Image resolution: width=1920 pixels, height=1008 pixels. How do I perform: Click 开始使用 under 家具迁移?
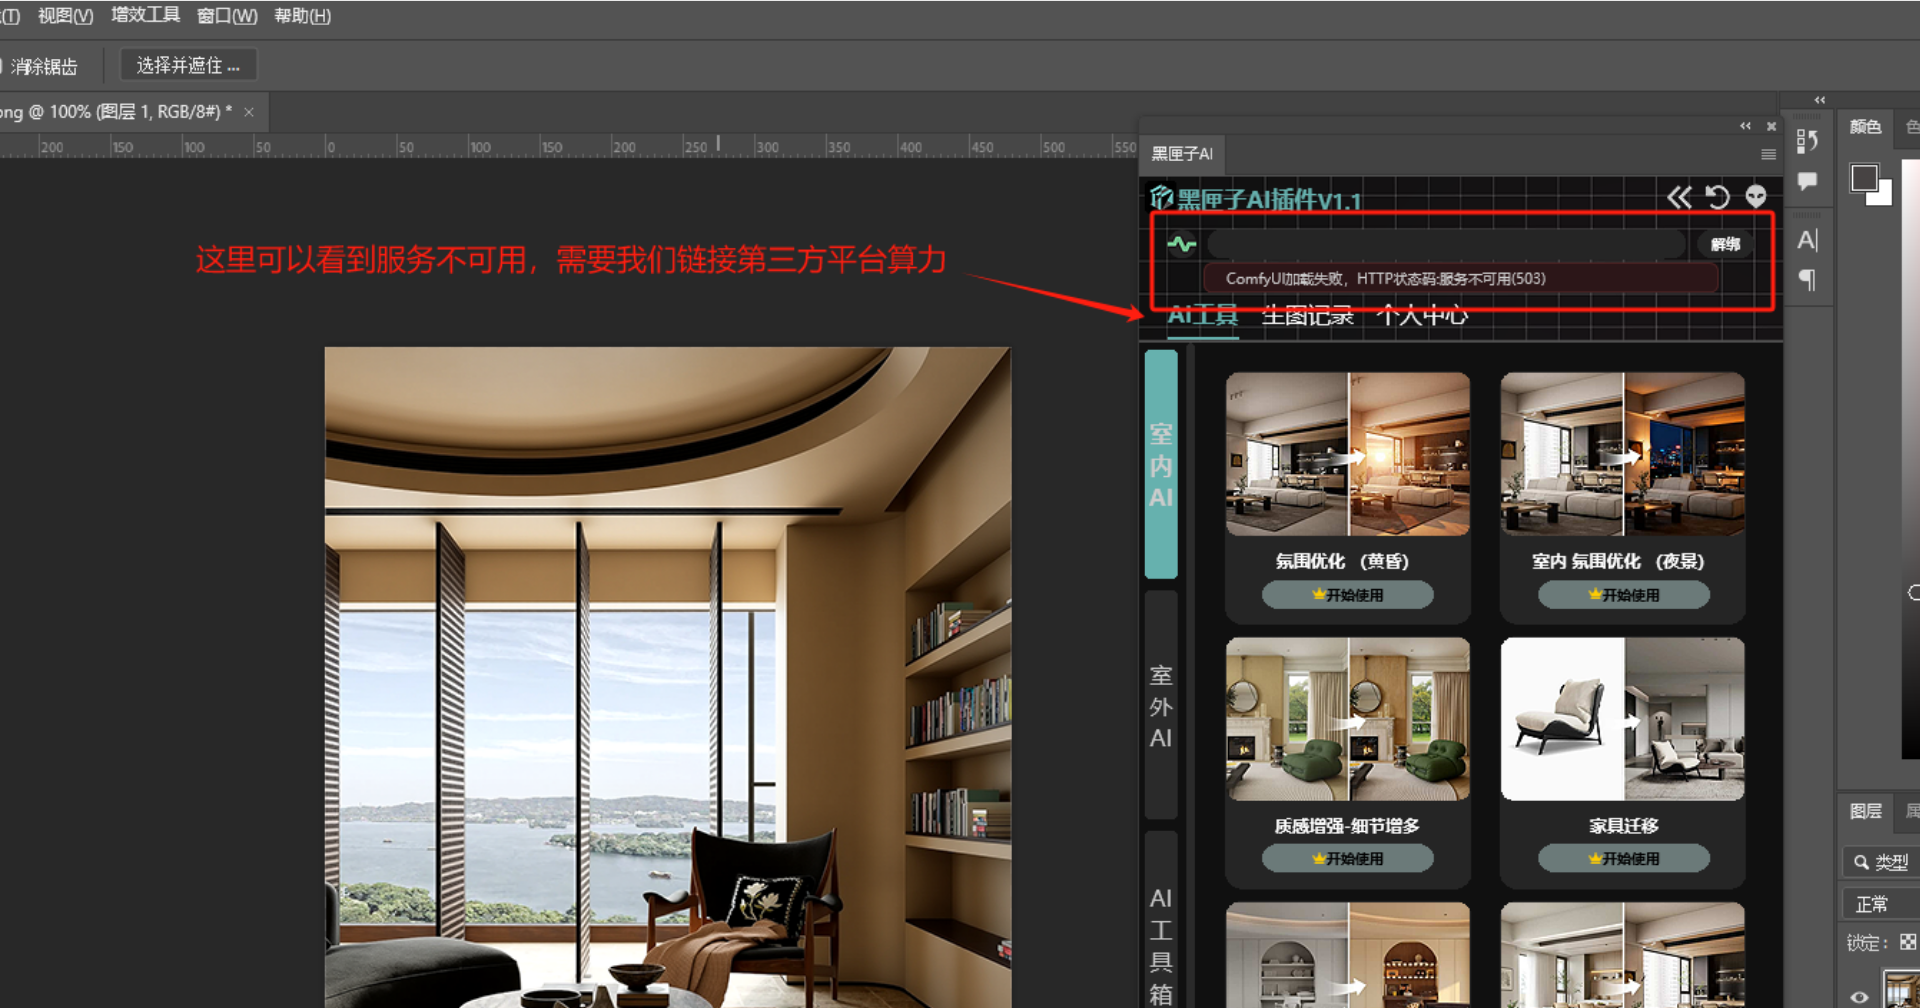click(x=1623, y=858)
